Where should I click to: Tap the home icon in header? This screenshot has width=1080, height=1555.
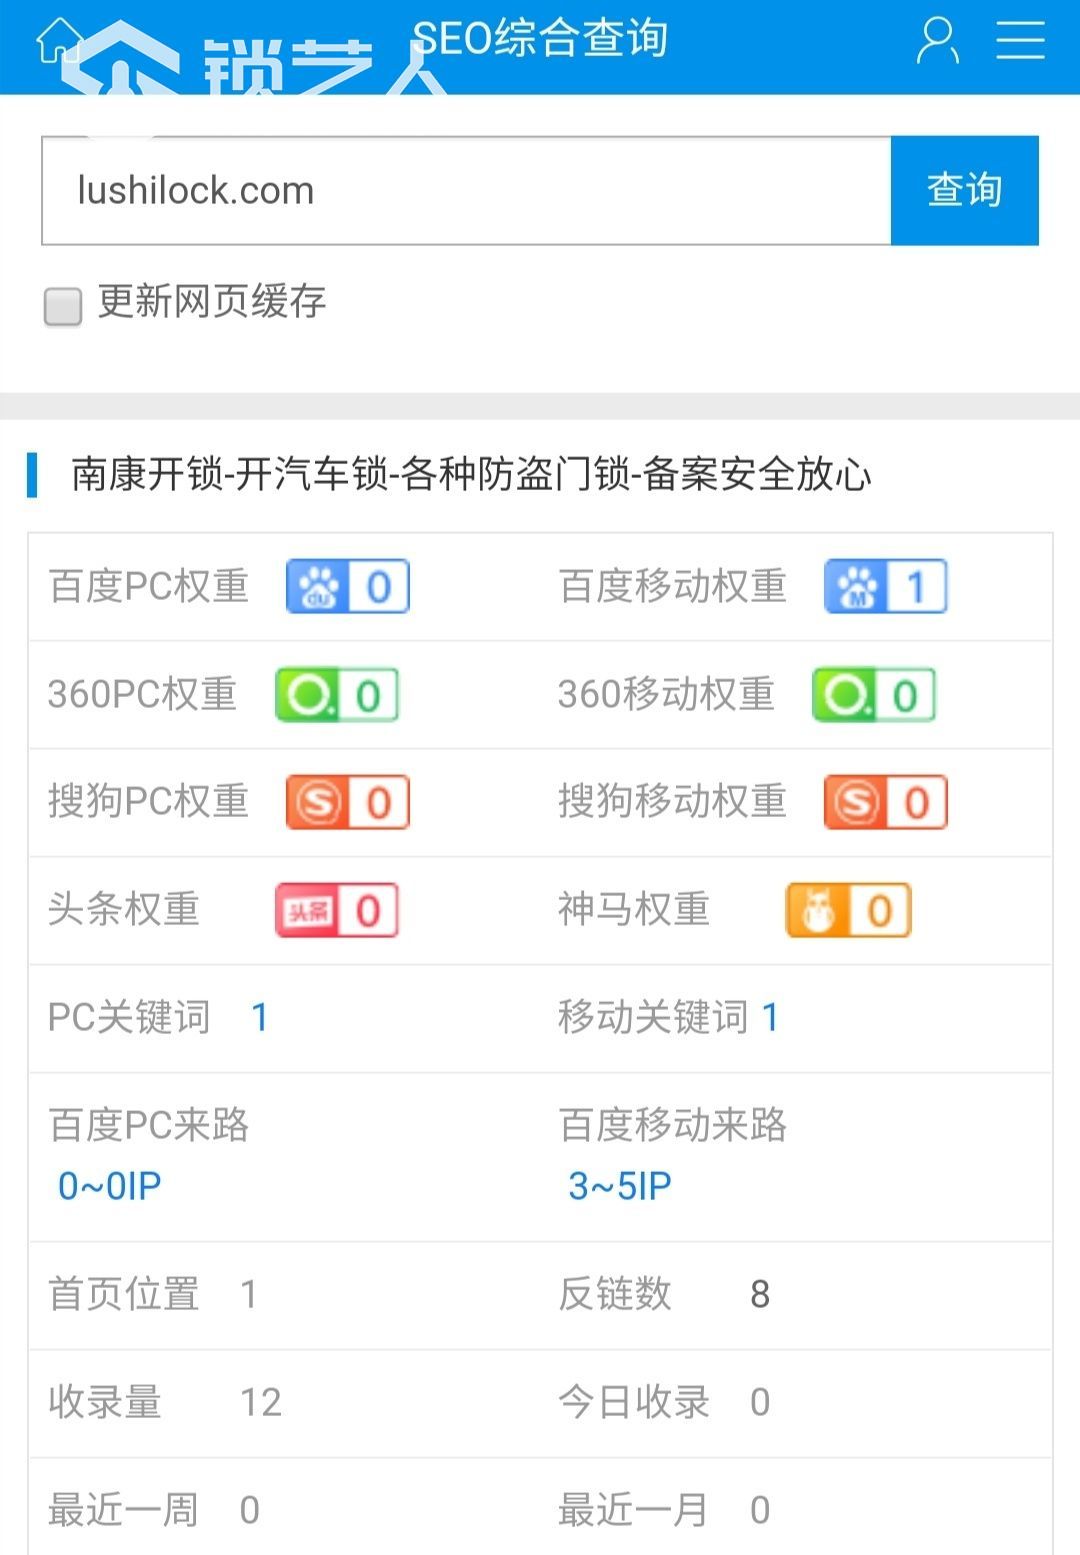click(59, 41)
